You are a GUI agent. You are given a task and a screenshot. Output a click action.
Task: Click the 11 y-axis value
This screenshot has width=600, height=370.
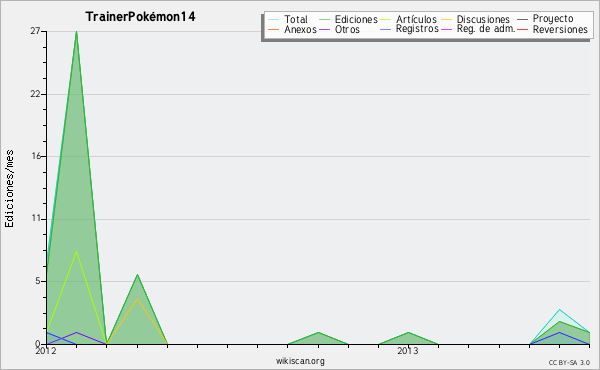(36, 218)
